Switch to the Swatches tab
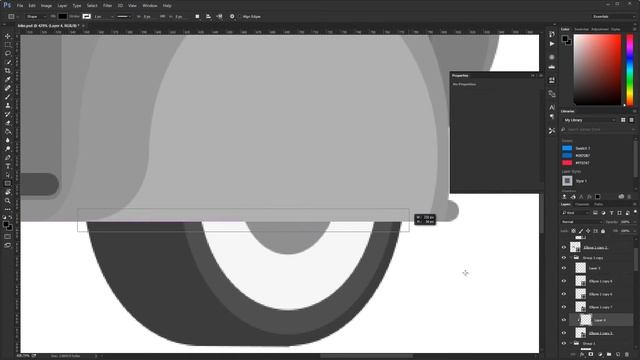The height and width of the screenshot is (360, 640). coord(581,29)
